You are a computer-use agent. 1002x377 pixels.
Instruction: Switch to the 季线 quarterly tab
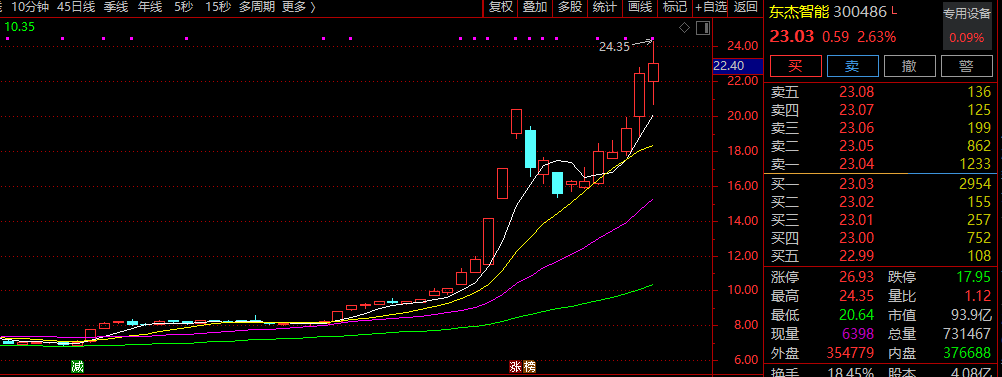coord(116,8)
